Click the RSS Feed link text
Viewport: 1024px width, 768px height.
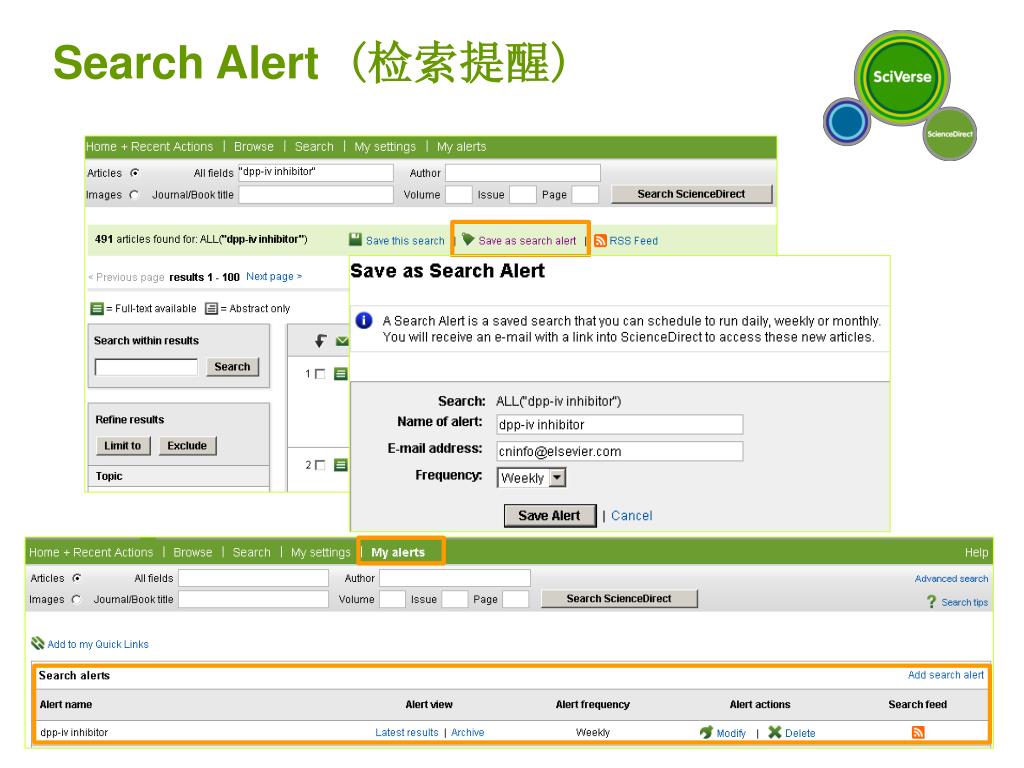coord(633,240)
